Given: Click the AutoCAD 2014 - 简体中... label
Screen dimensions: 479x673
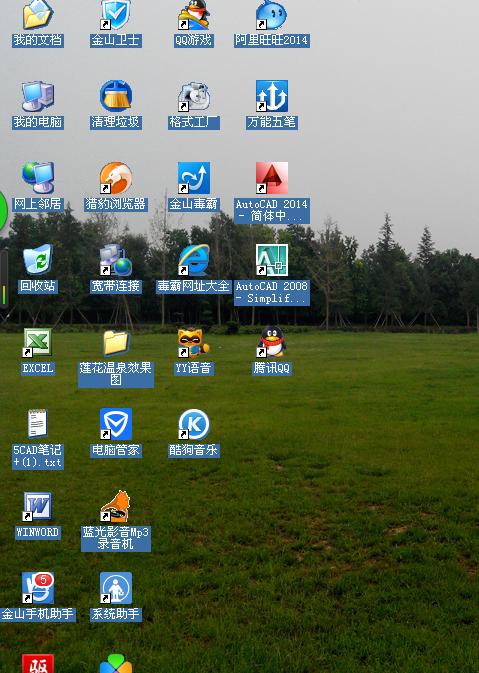Looking at the screenshot, I should coord(272,210).
